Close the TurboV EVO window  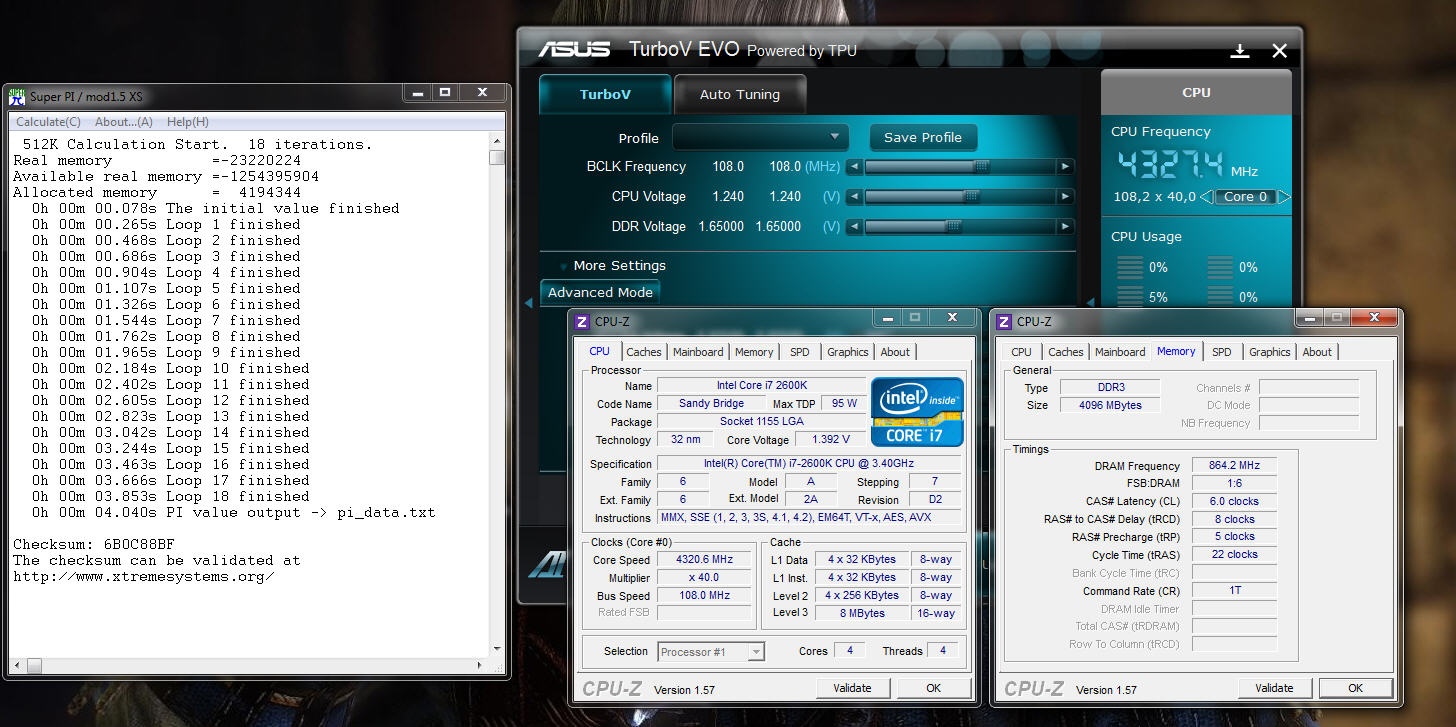(1279, 51)
